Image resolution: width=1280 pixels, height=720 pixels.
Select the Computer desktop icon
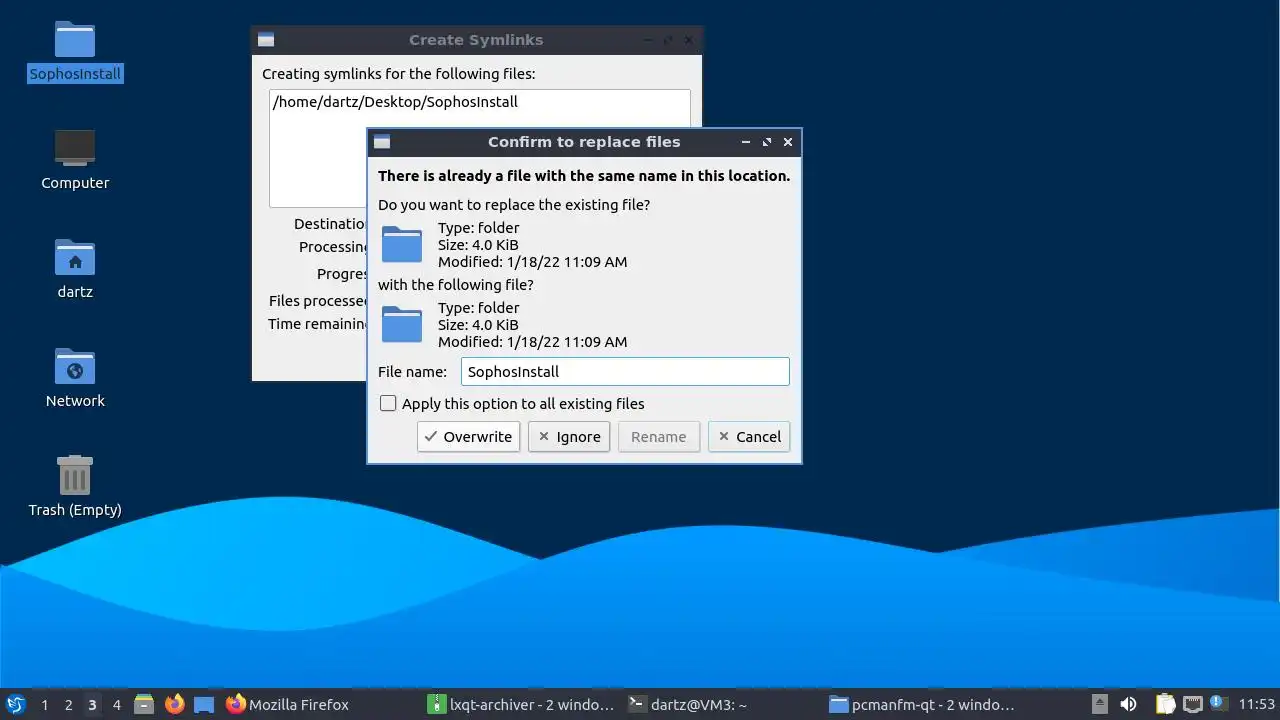pos(75,148)
